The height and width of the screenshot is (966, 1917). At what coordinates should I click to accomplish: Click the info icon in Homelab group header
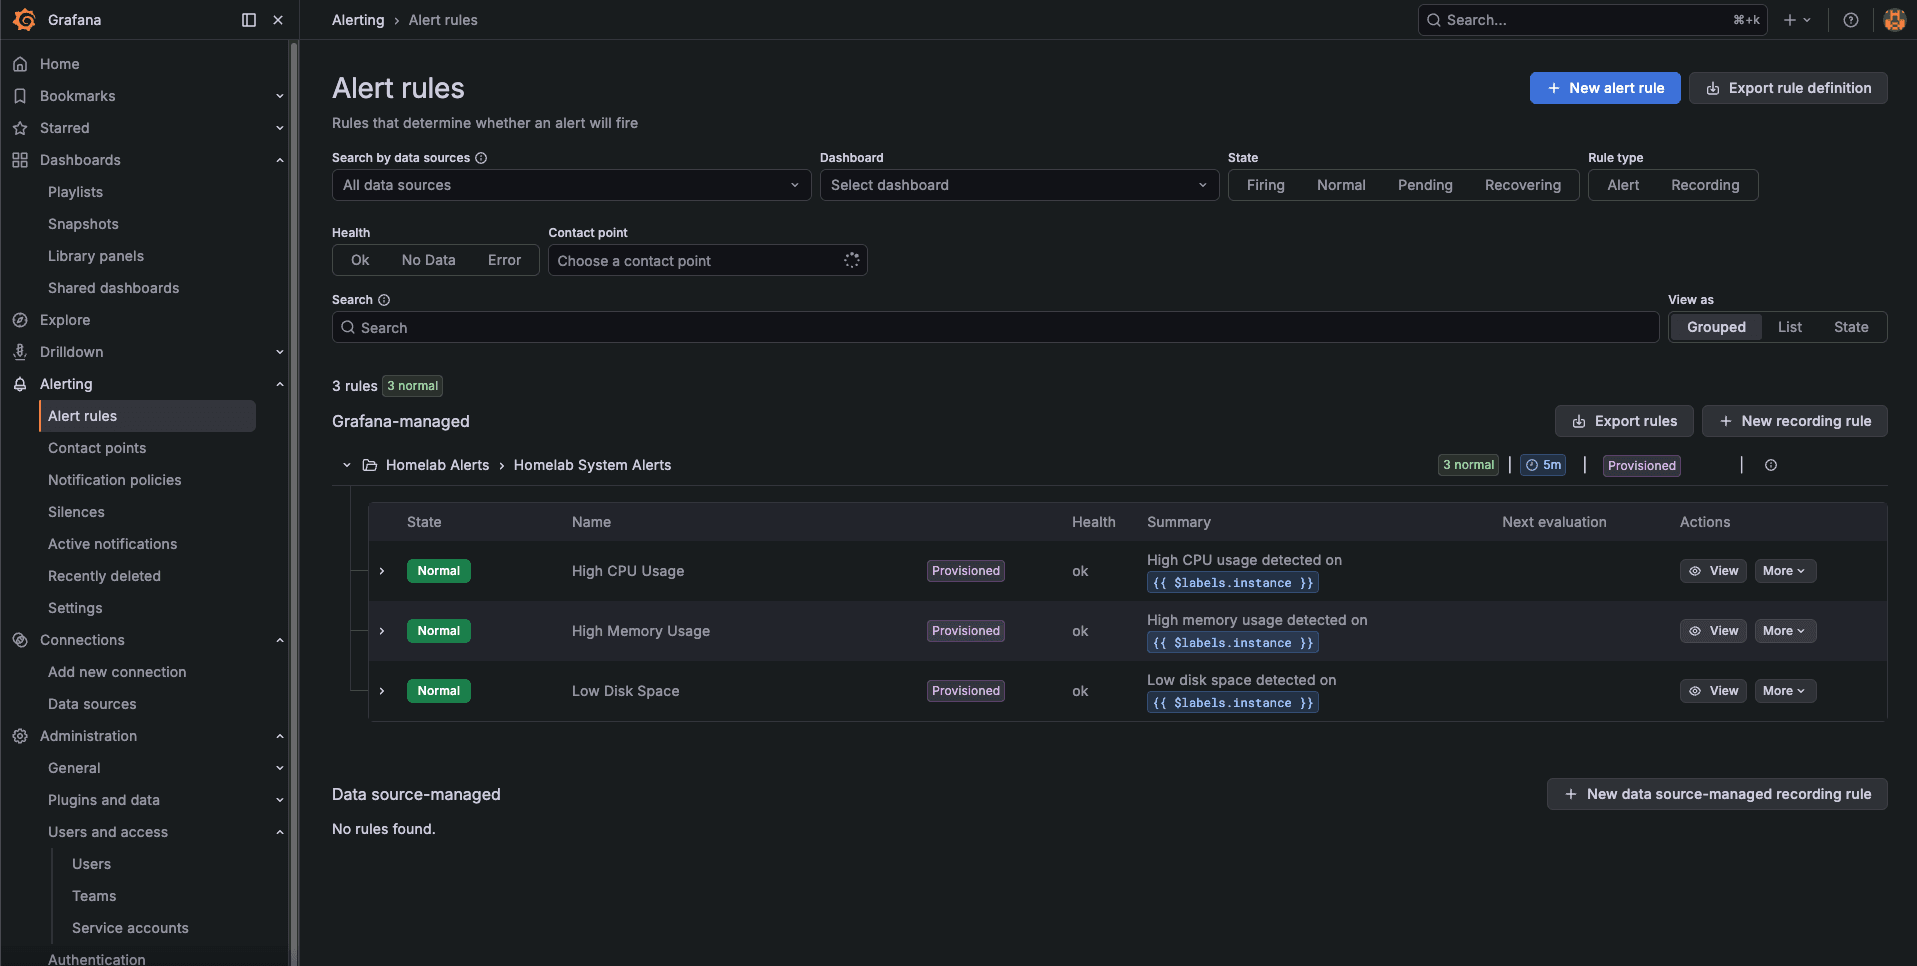pyautogui.click(x=1771, y=465)
